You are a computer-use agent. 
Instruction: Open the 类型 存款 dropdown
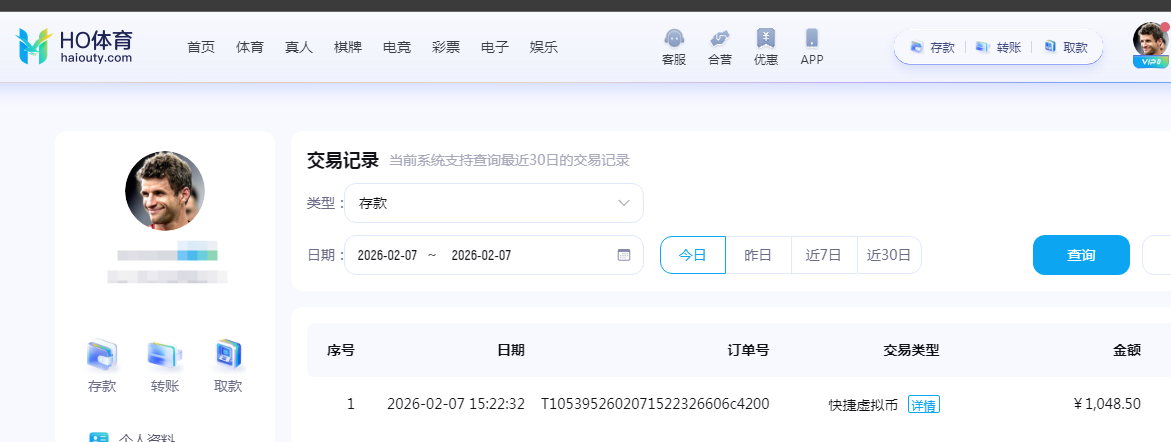click(x=494, y=203)
